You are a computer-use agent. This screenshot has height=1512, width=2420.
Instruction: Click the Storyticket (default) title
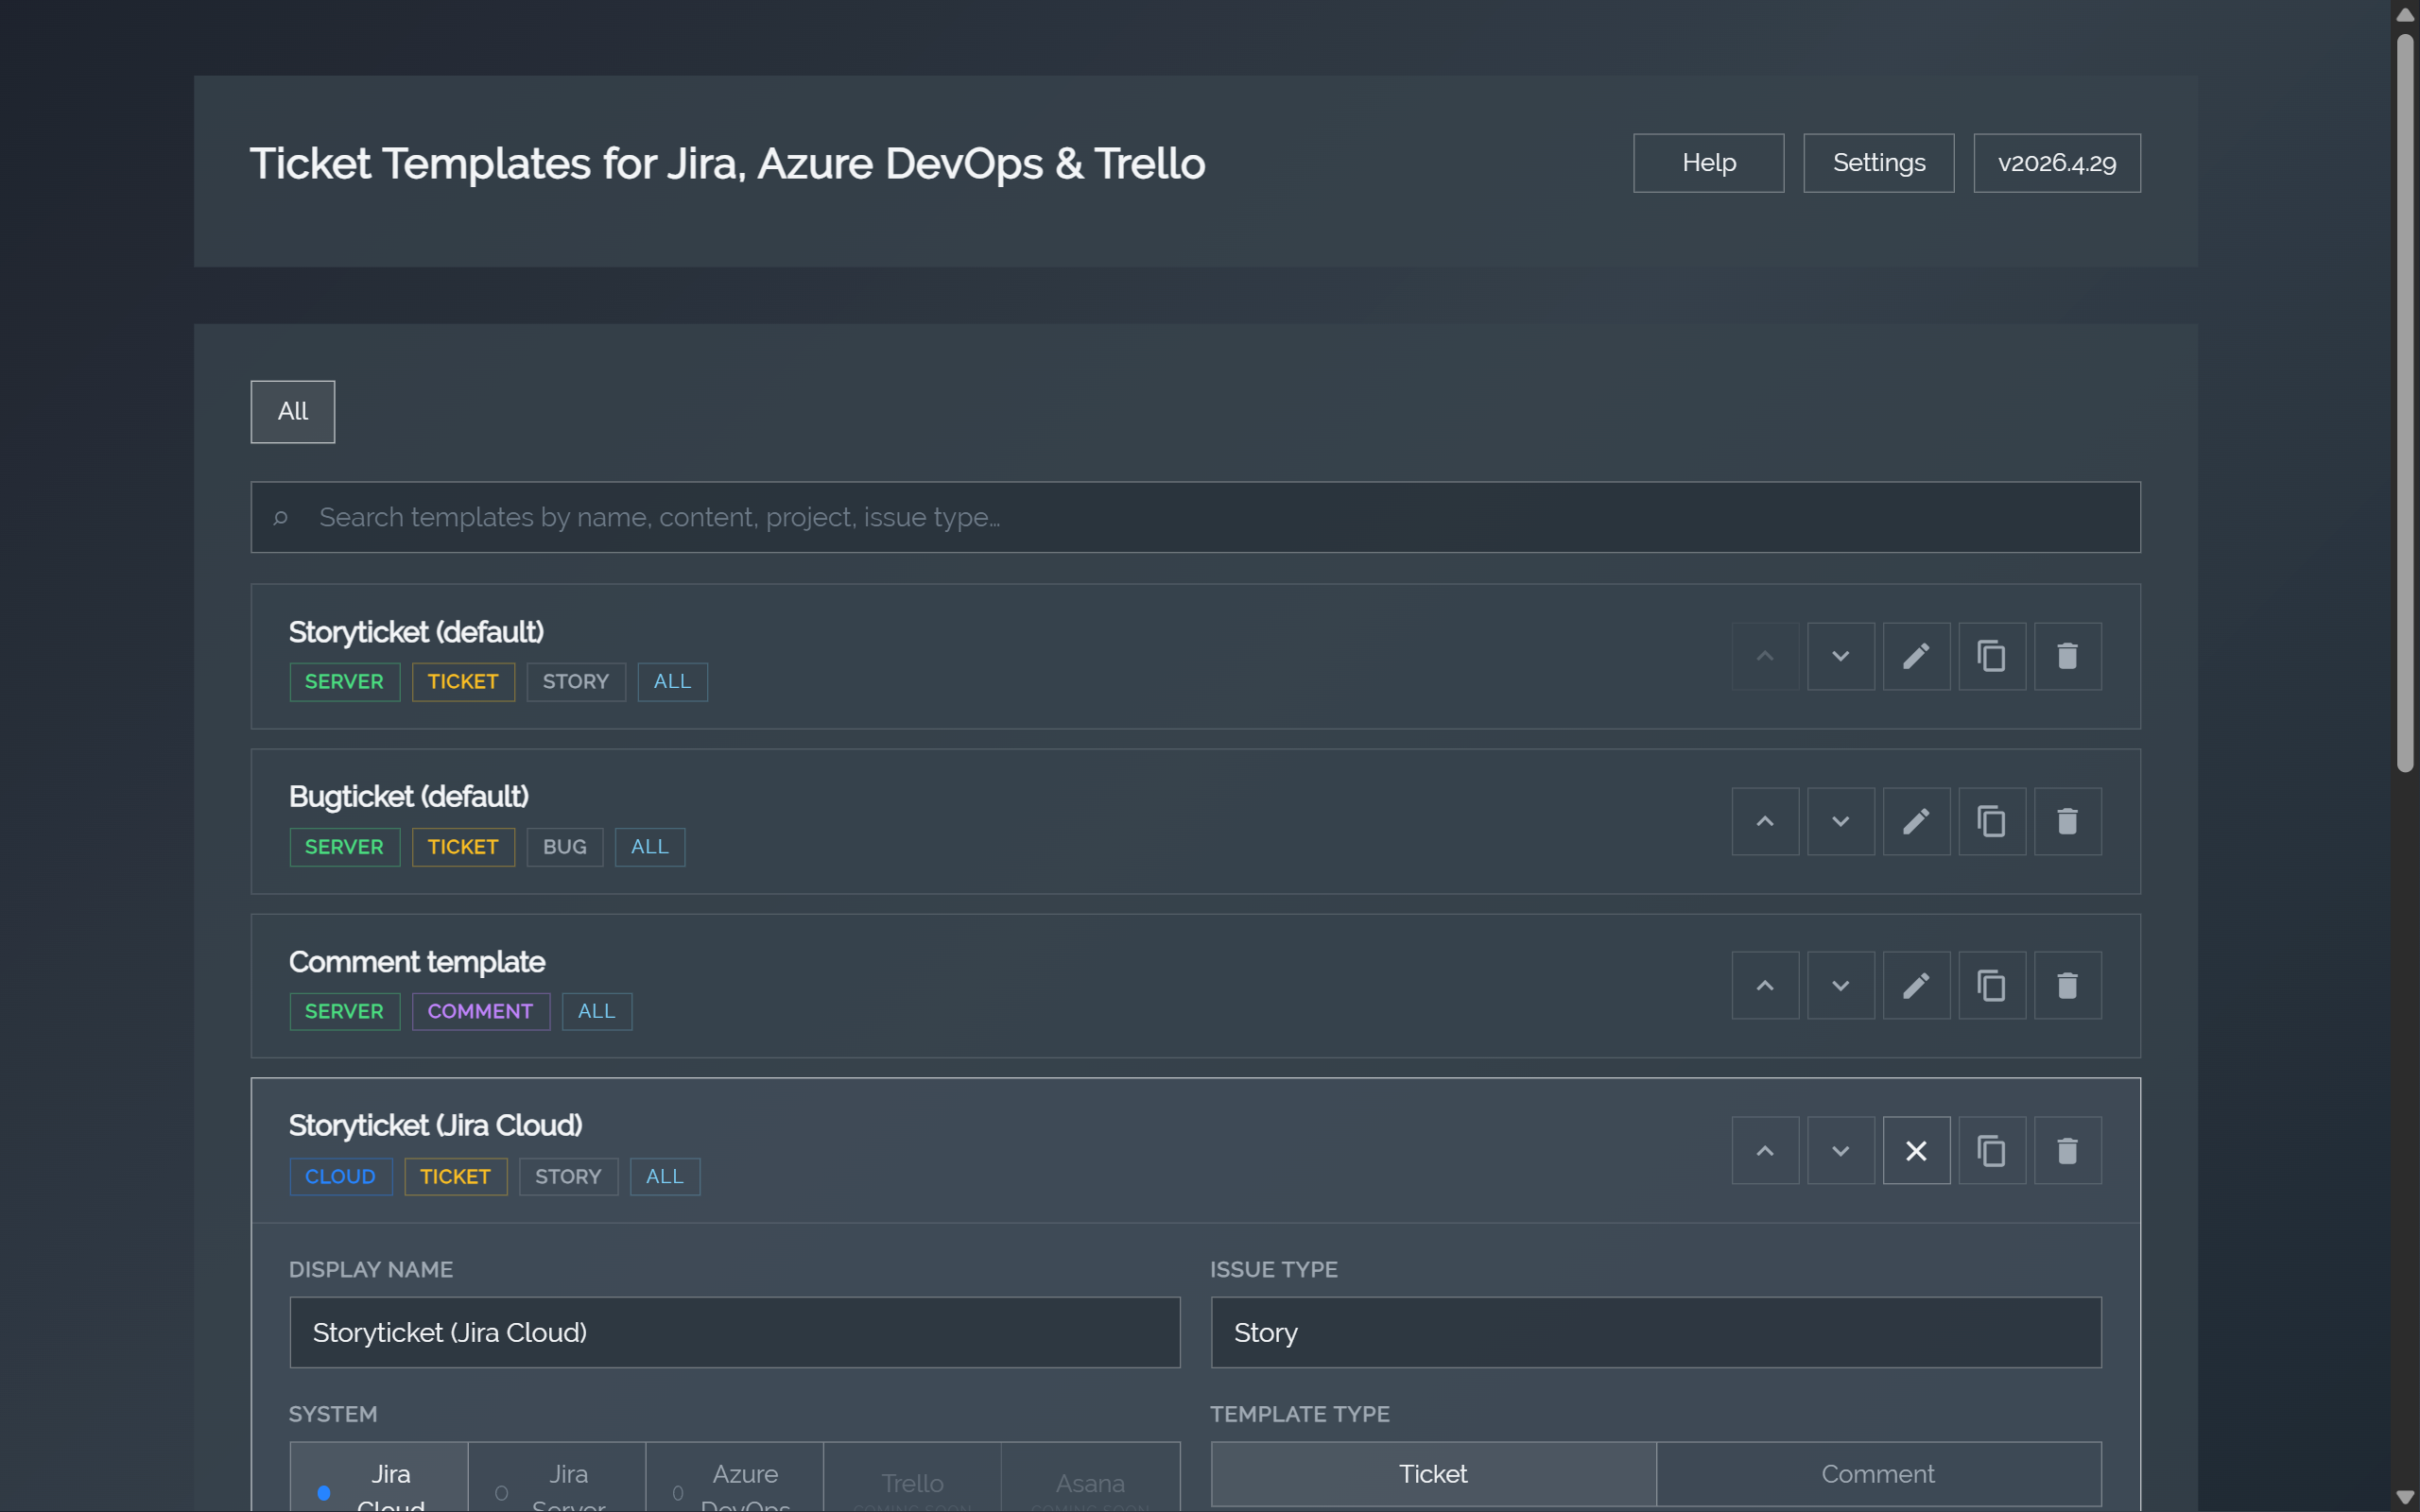pyautogui.click(x=416, y=632)
